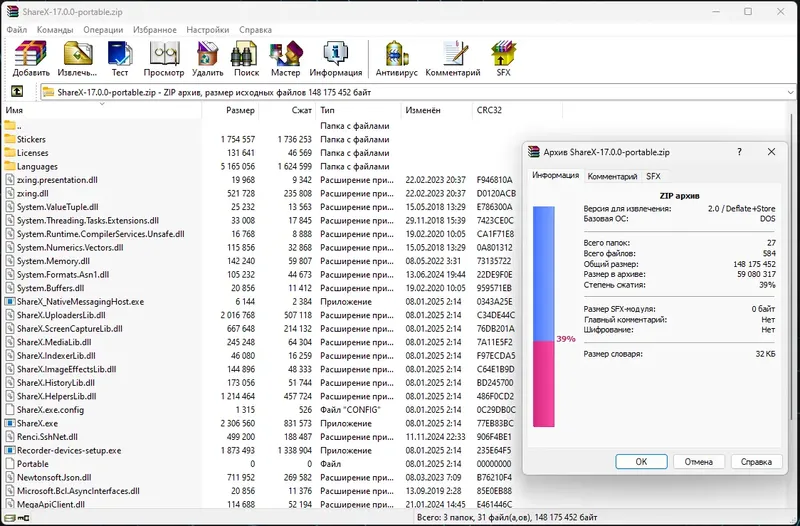The height and width of the screenshot is (526, 800).
Task: Open the Избранное menu
Action: coord(155,30)
